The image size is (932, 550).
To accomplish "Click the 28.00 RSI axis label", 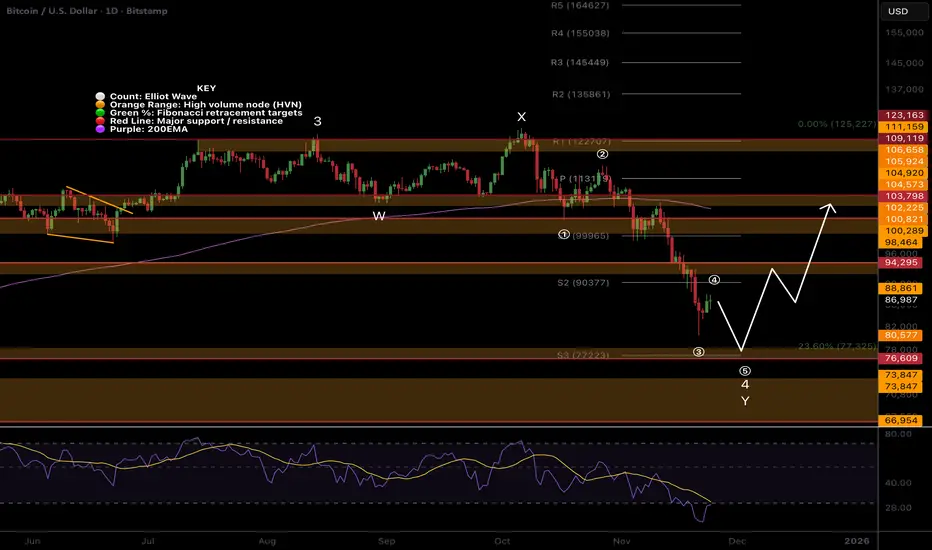I will [898, 508].
